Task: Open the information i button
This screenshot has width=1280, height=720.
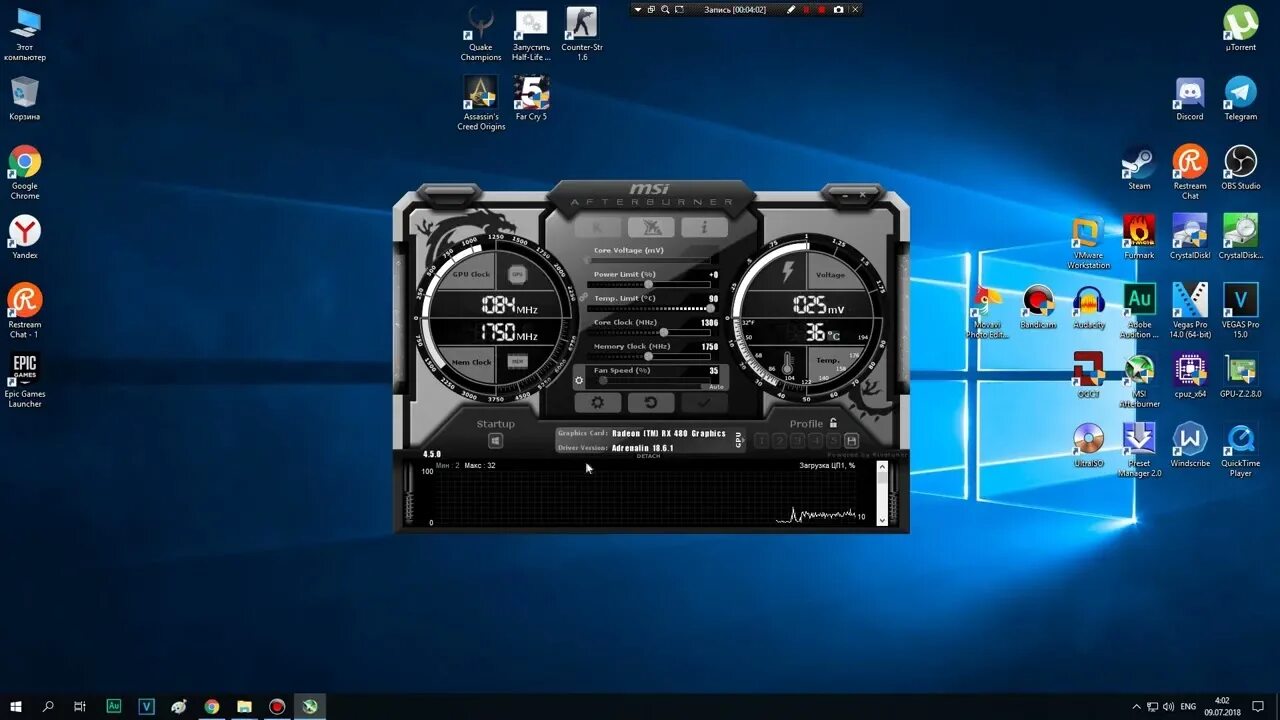Action: click(704, 227)
